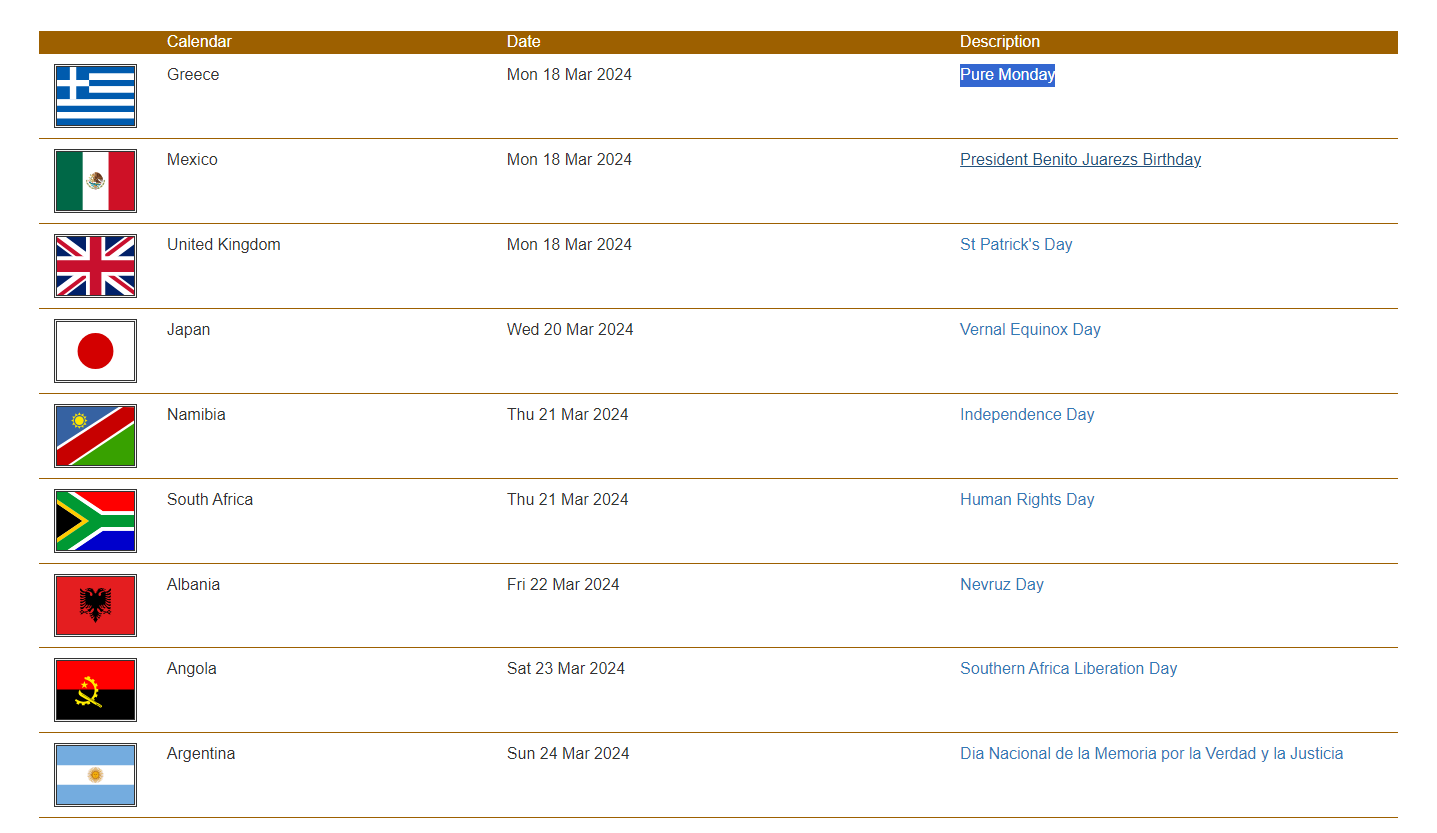Open President Benito Juarezs Birthday link
Image resolution: width=1437 pixels, height=833 pixels.
point(1080,160)
